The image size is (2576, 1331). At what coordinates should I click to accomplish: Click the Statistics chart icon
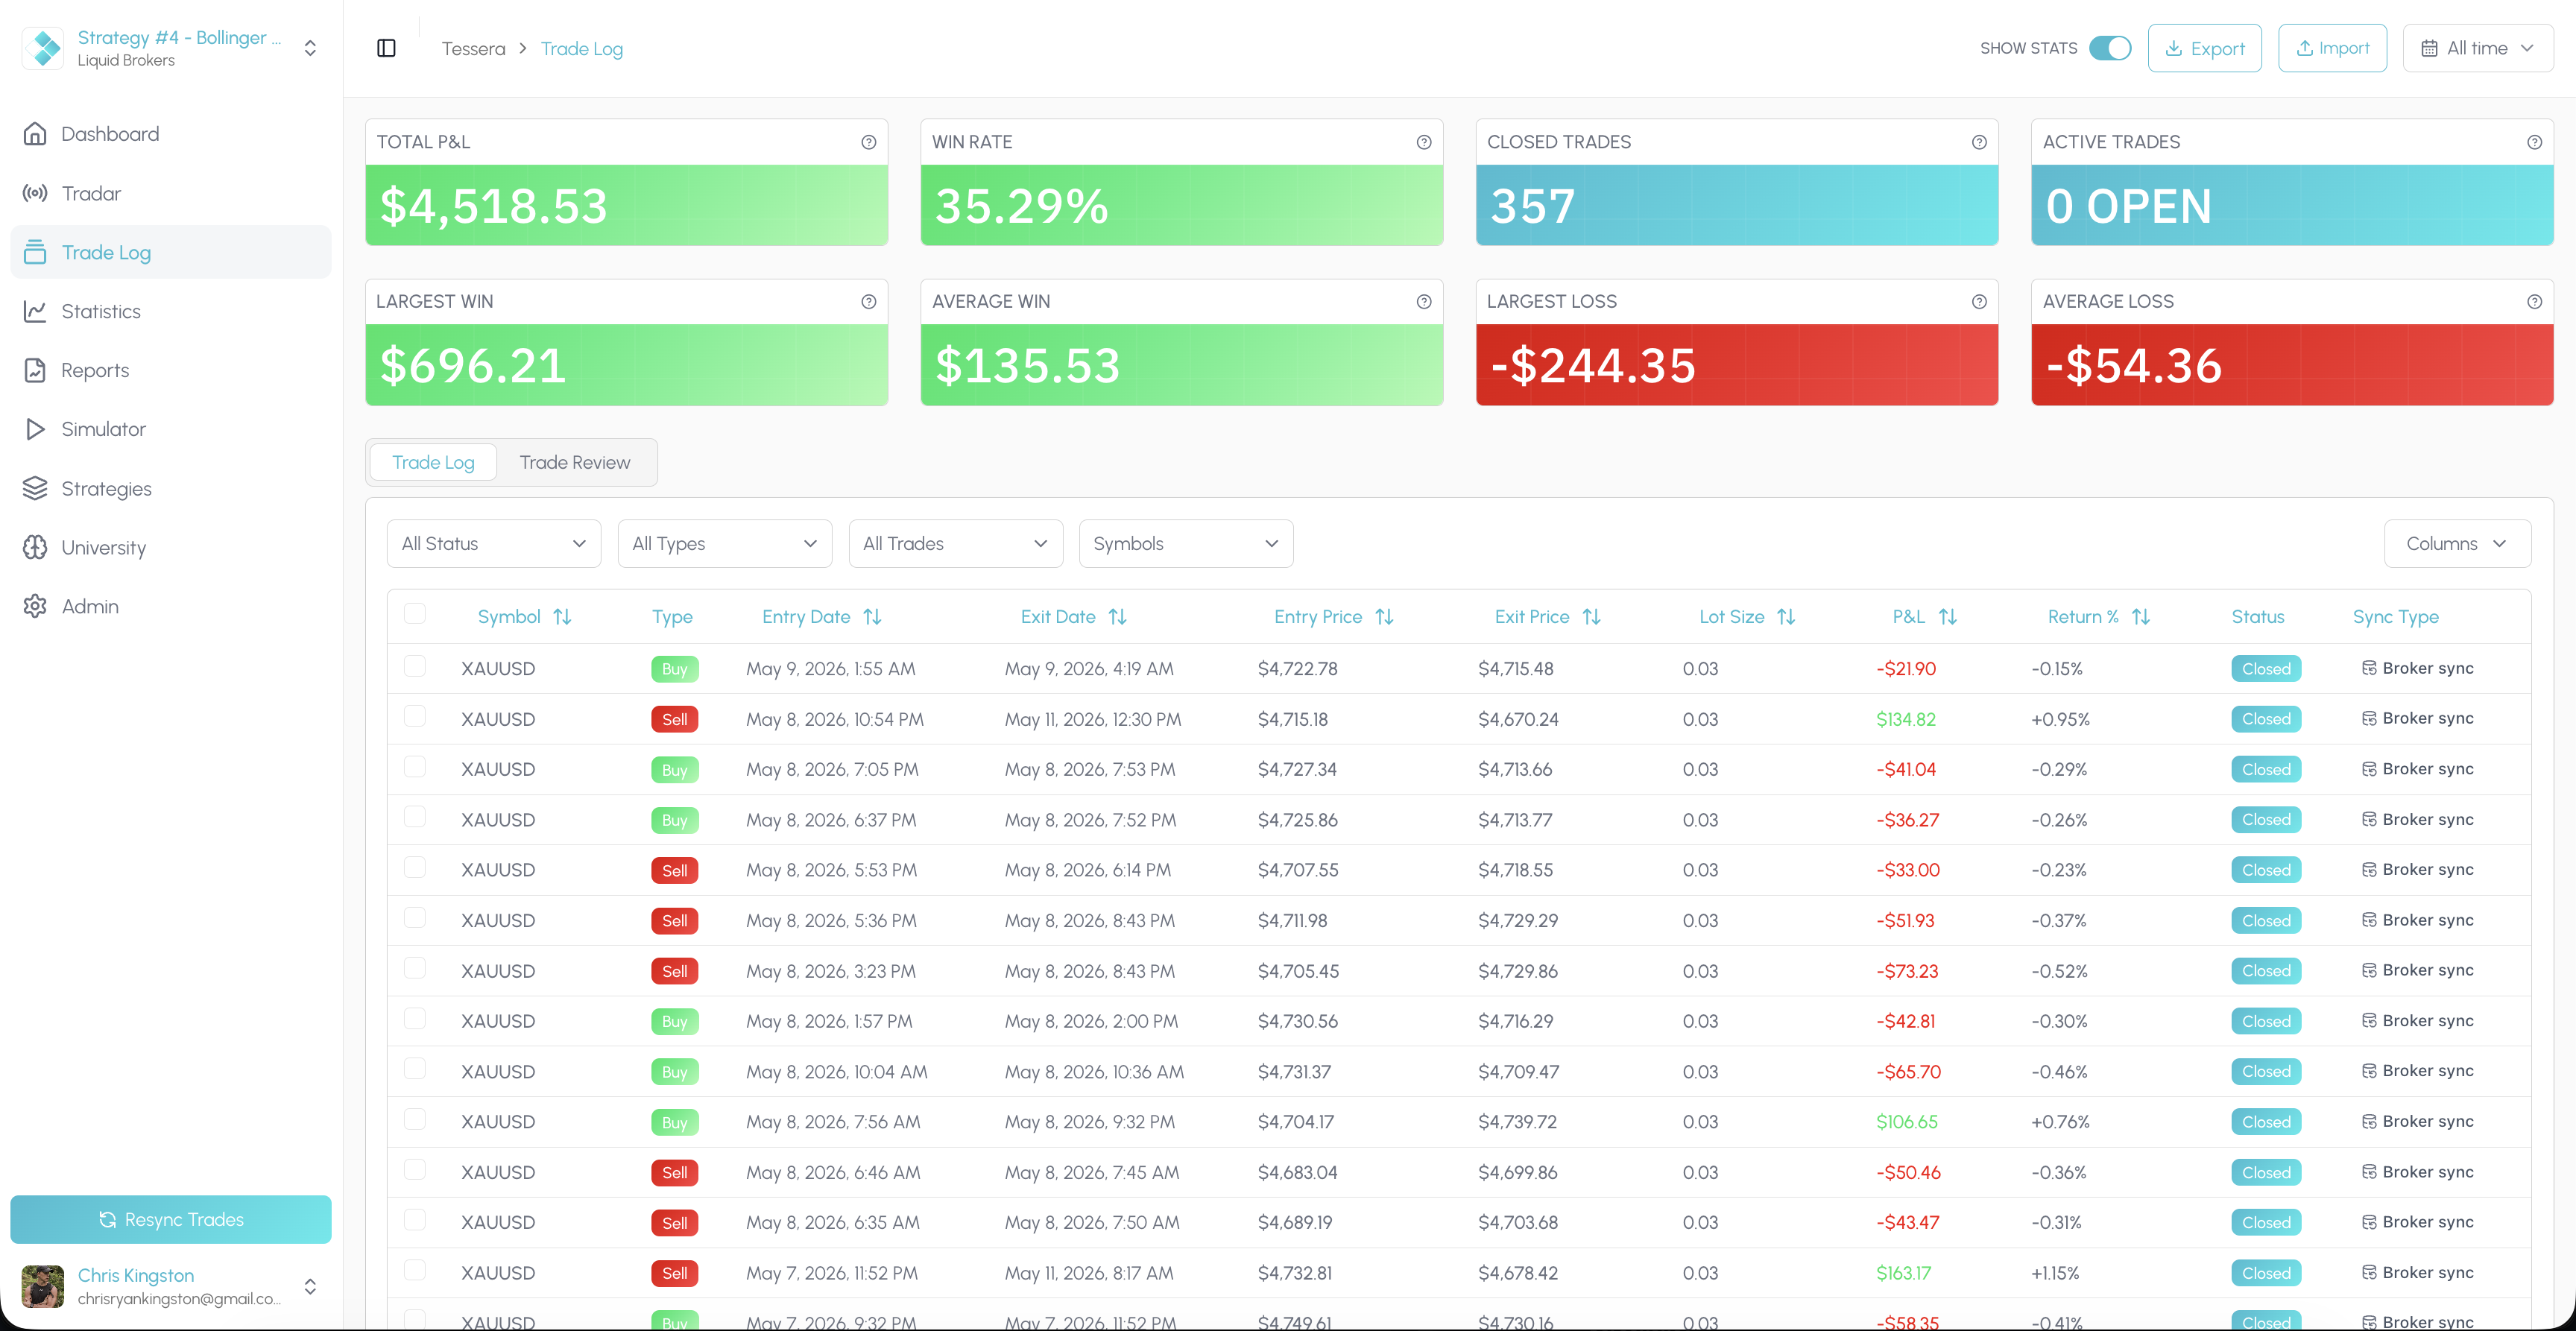pyautogui.click(x=35, y=311)
